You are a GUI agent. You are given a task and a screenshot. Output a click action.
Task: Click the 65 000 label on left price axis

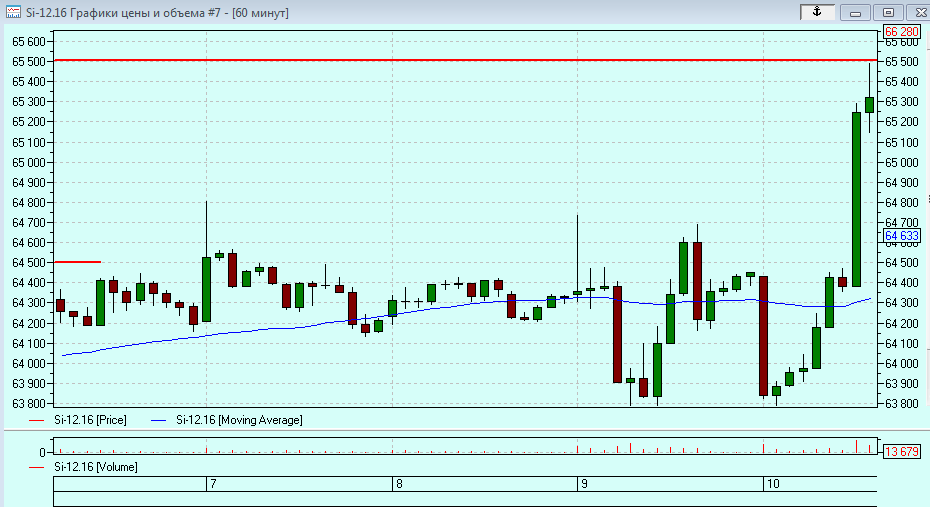tap(28, 162)
